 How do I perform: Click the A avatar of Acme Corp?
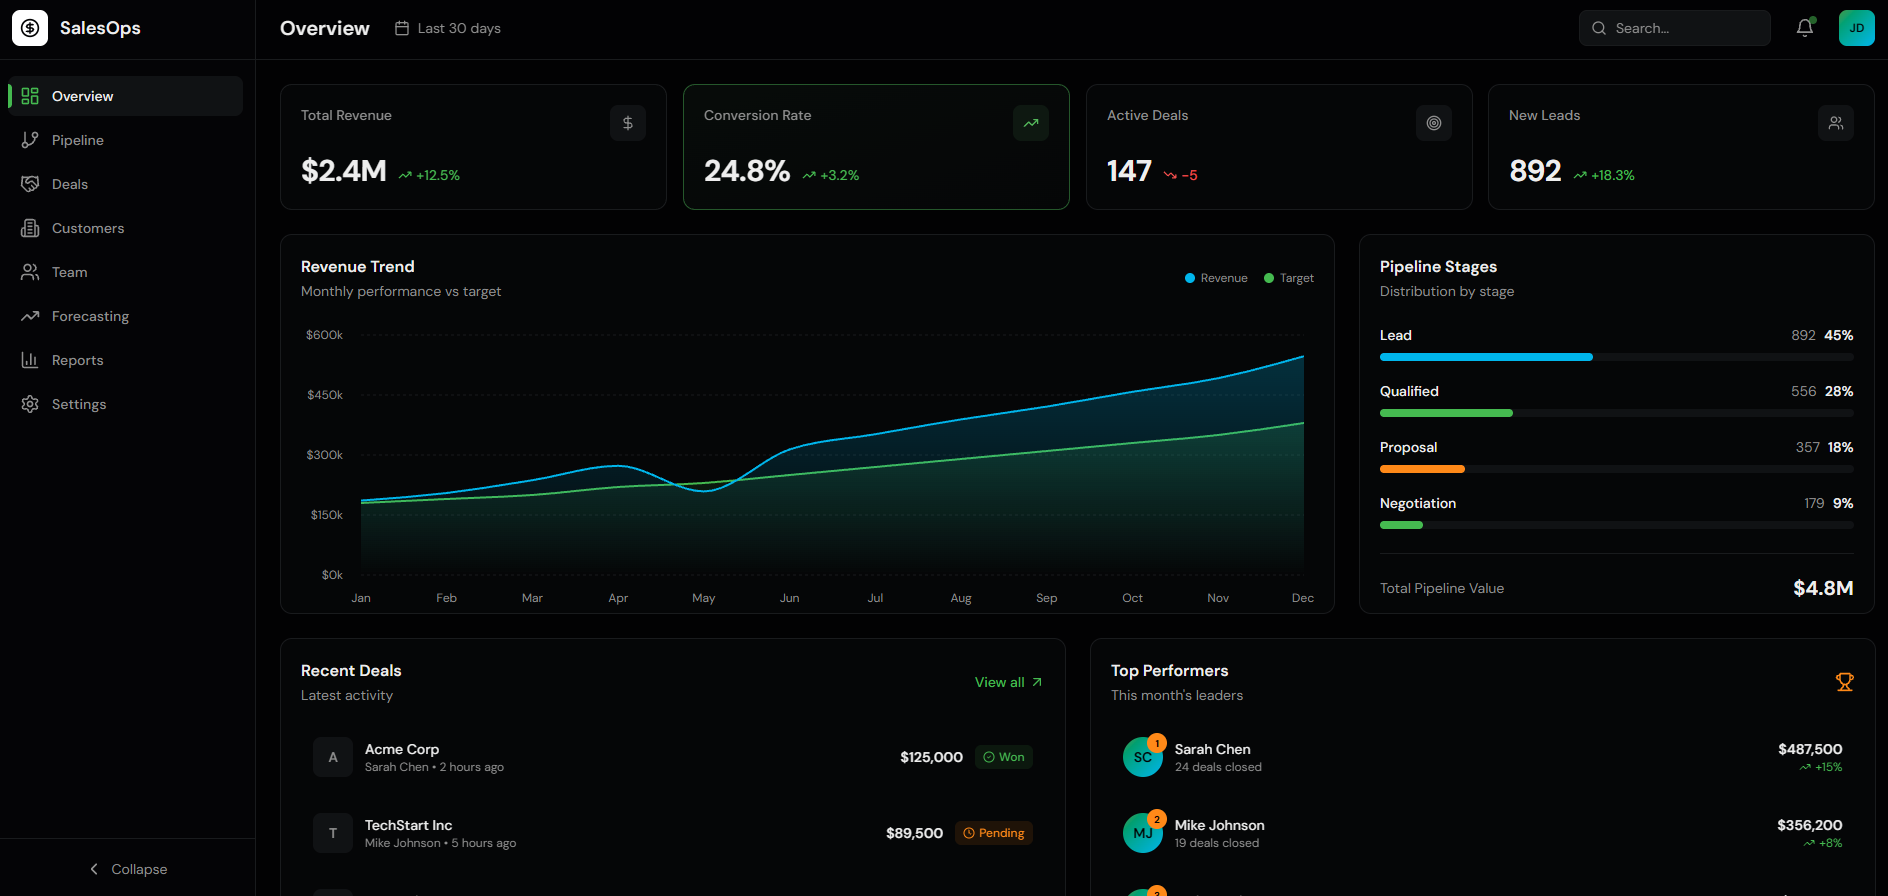333,757
